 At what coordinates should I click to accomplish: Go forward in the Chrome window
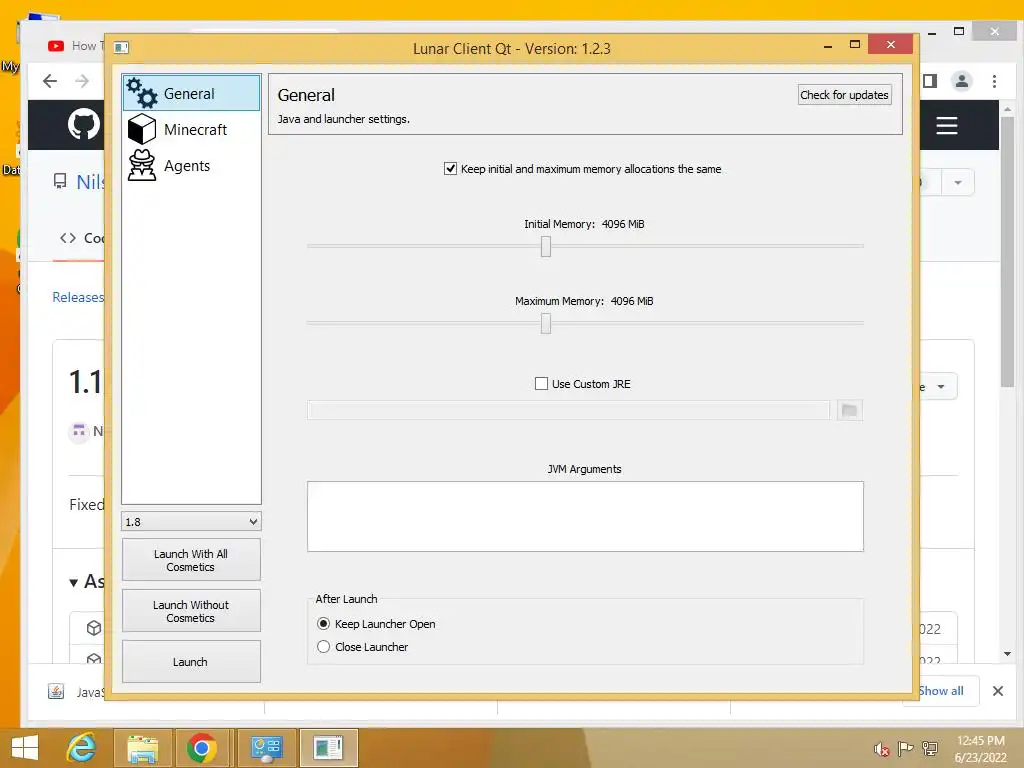(82, 81)
